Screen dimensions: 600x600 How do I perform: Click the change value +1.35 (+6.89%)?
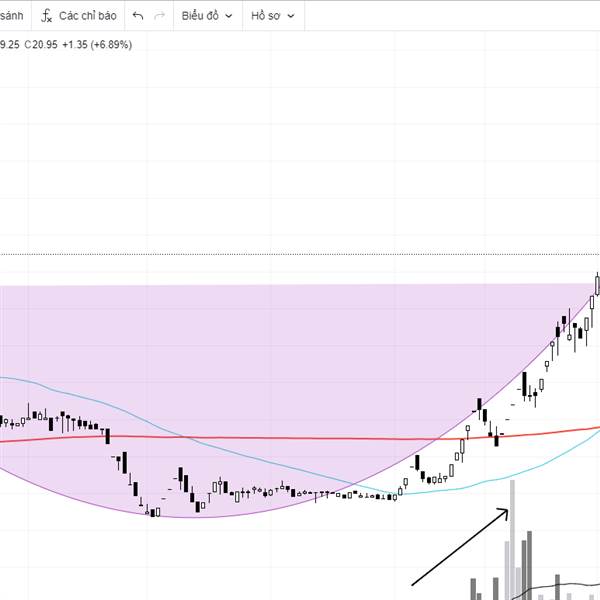tap(97, 45)
